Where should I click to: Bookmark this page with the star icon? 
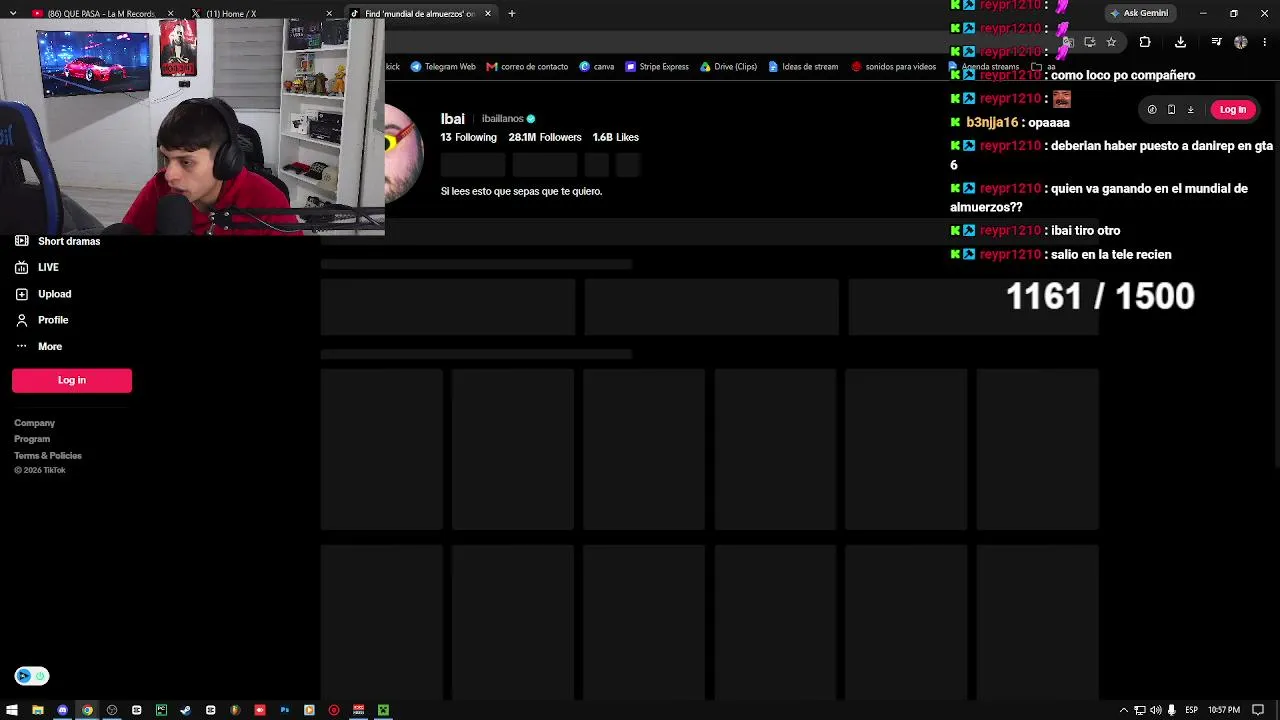point(1111,42)
